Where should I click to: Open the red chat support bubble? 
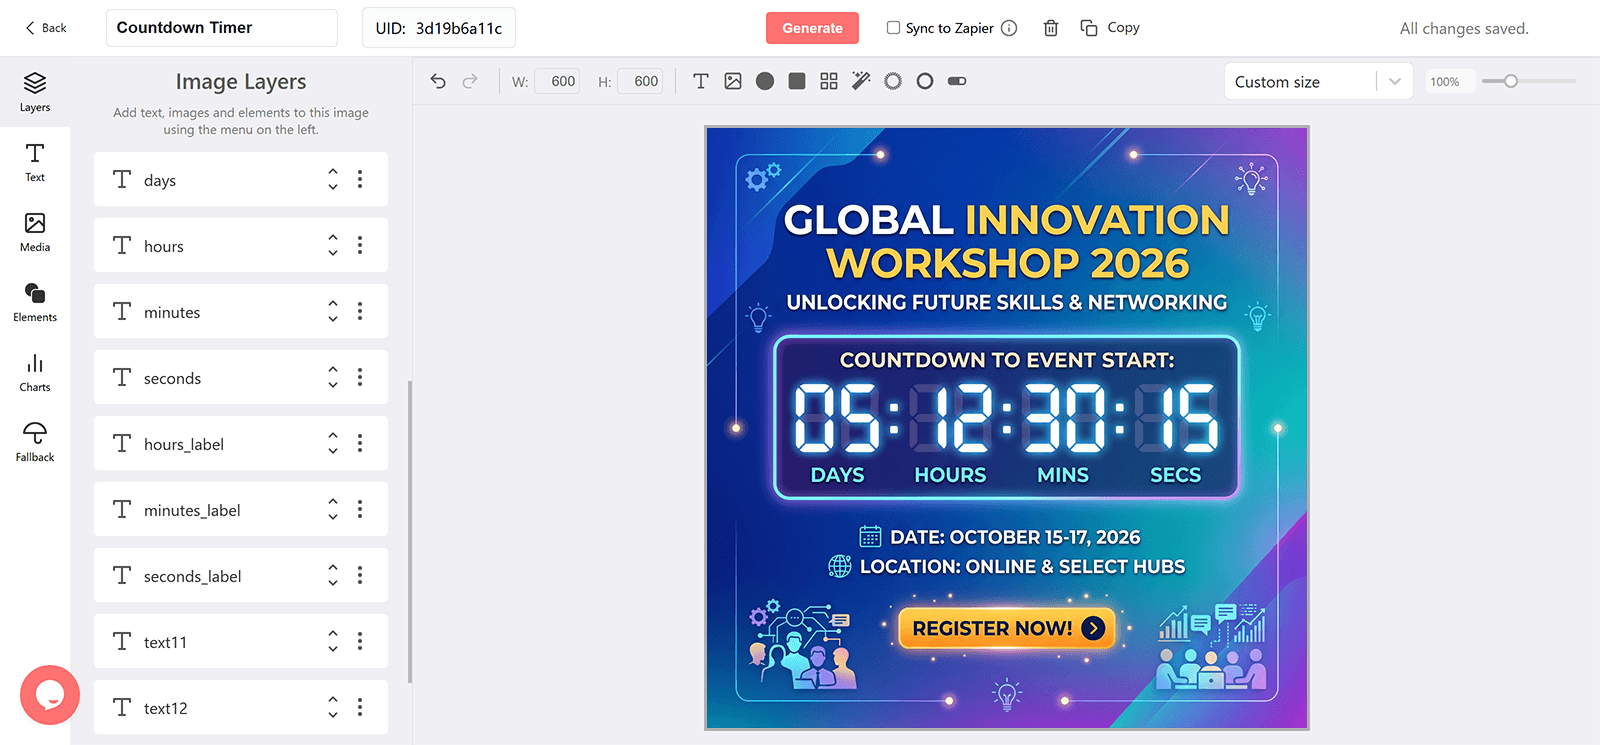click(x=50, y=695)
